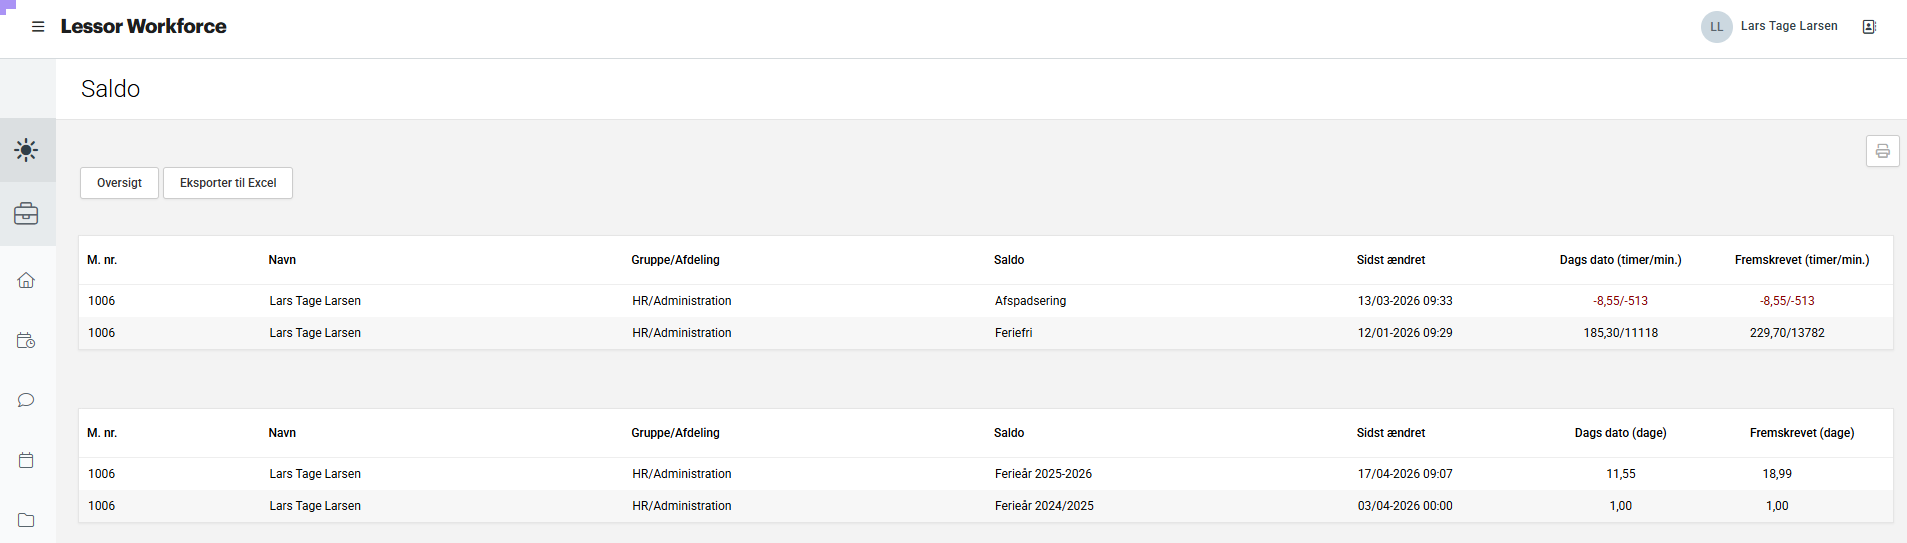Export balances with Eksporter til Excel
Image resolution: width=1907 pixels, height=543 pixels.
(x=228, y=183)
